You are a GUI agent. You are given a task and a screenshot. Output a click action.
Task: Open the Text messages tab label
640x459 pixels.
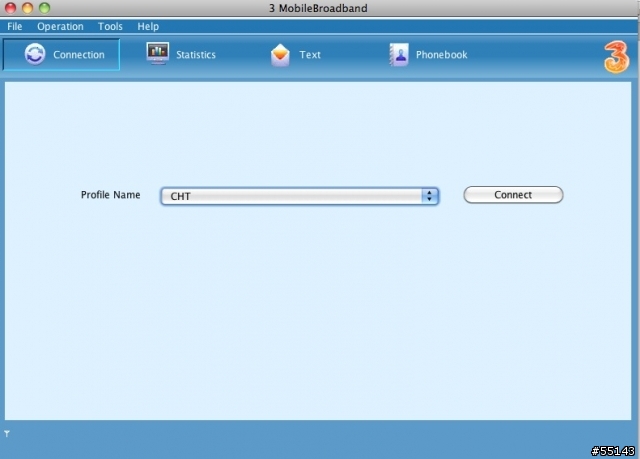(310, 55)
